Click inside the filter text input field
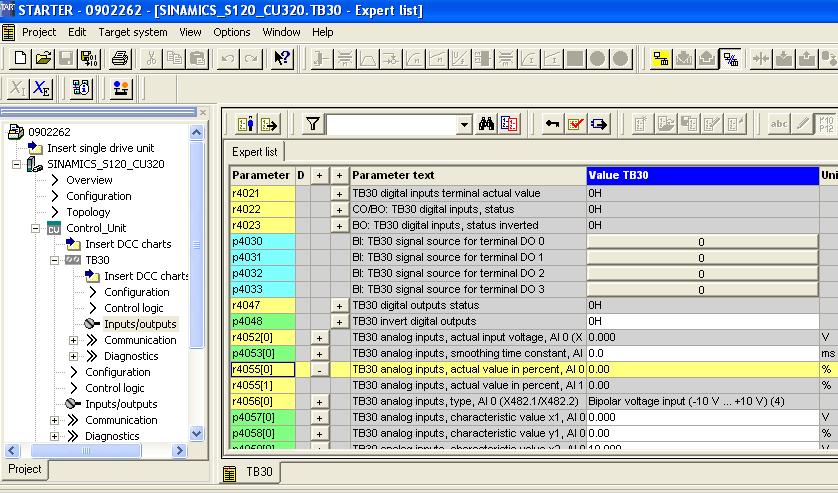Screen dimensions: 838x493 point(391,125)
